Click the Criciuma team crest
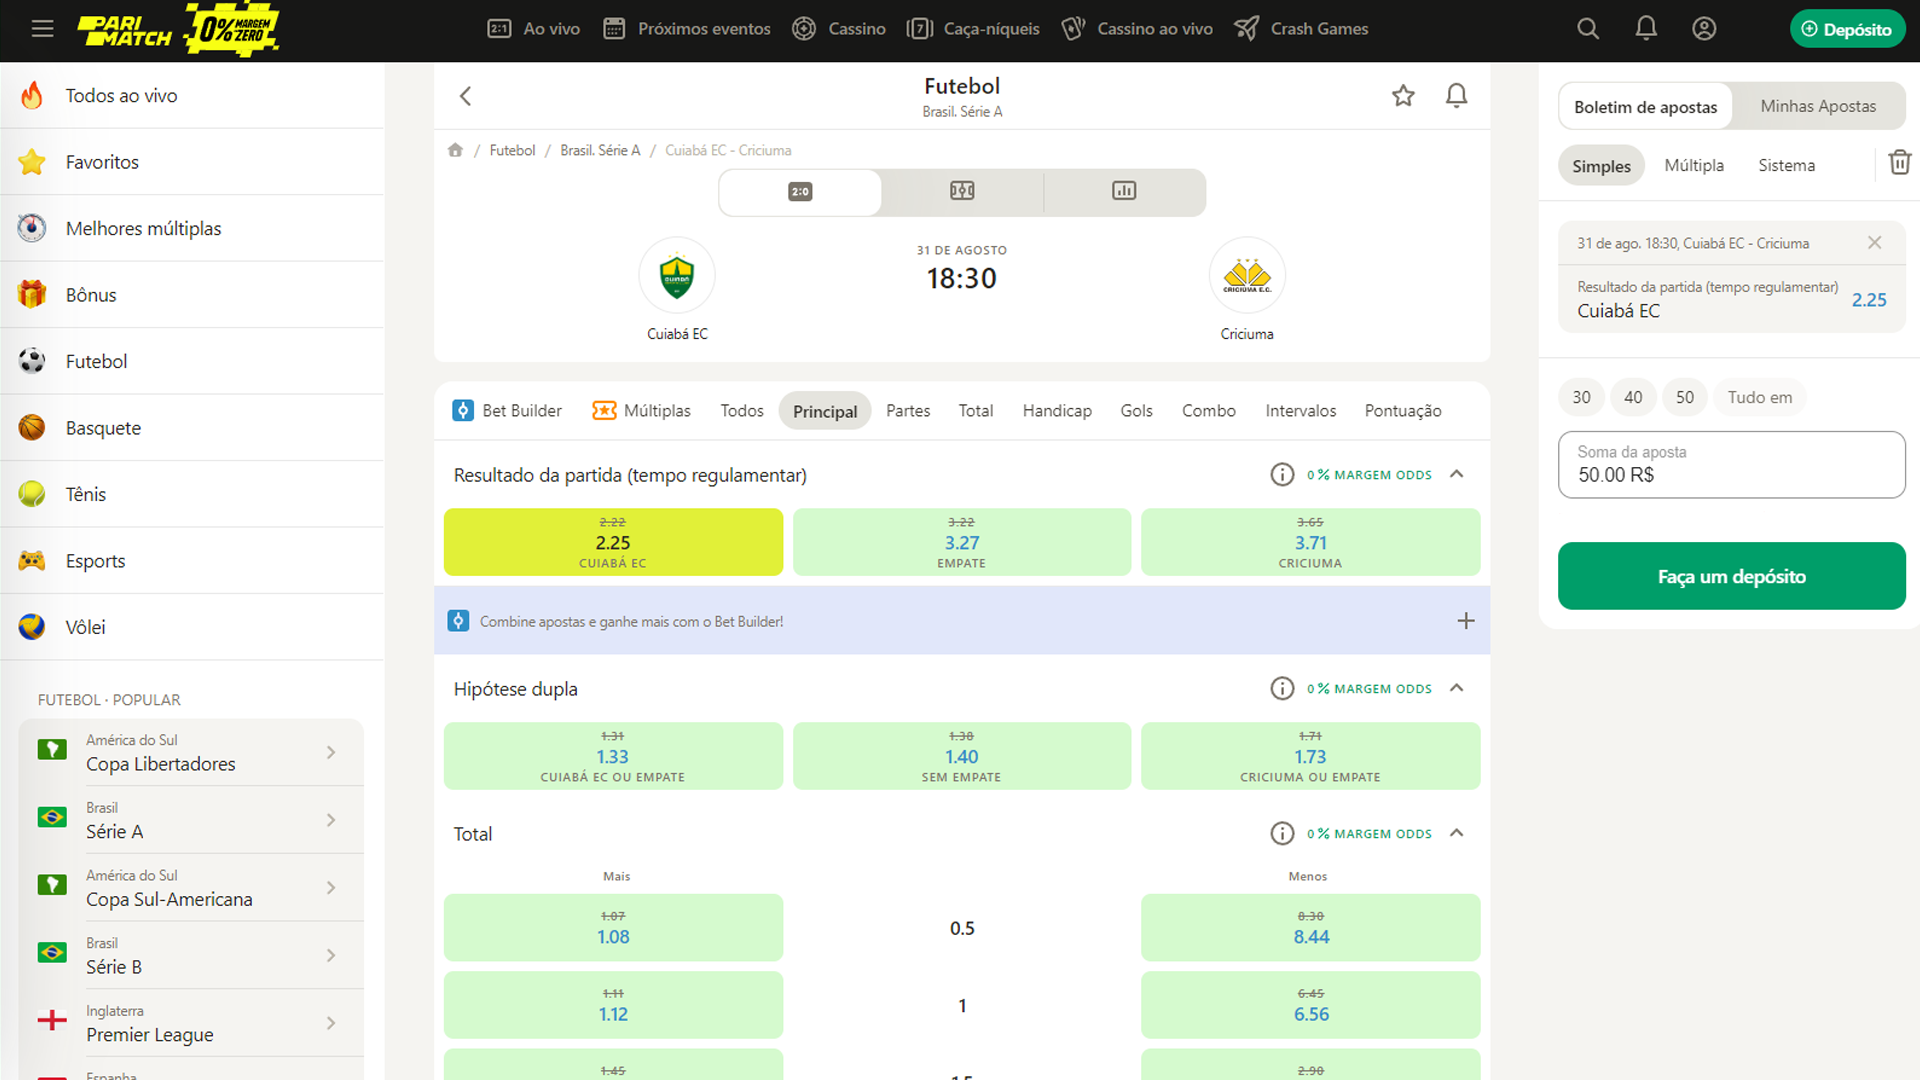 [1247, 276]
